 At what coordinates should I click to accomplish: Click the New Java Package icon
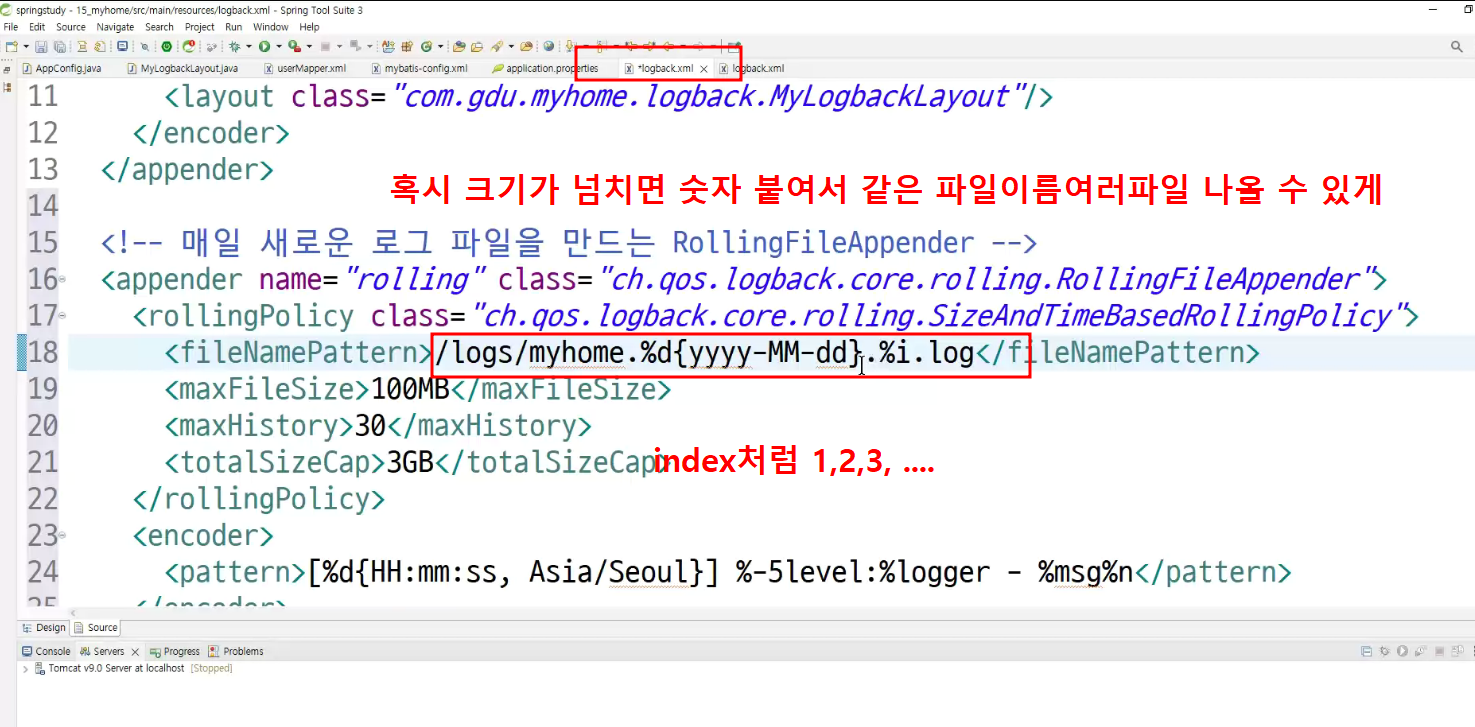(x=406, y=46)
